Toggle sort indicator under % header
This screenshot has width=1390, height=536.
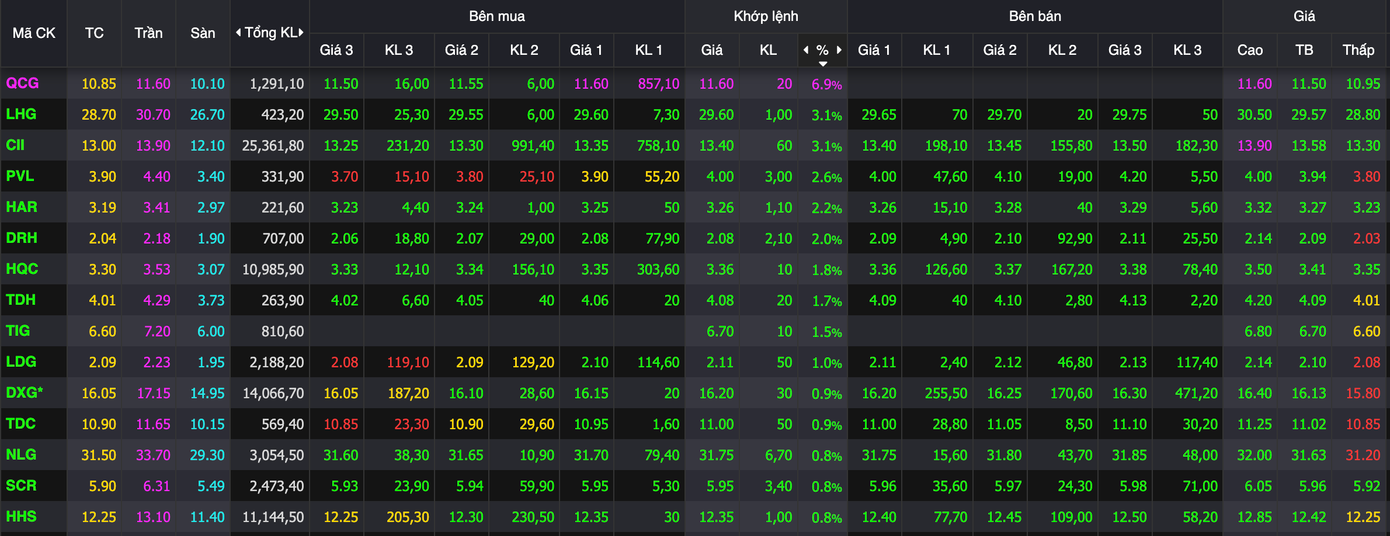[822, 63]
